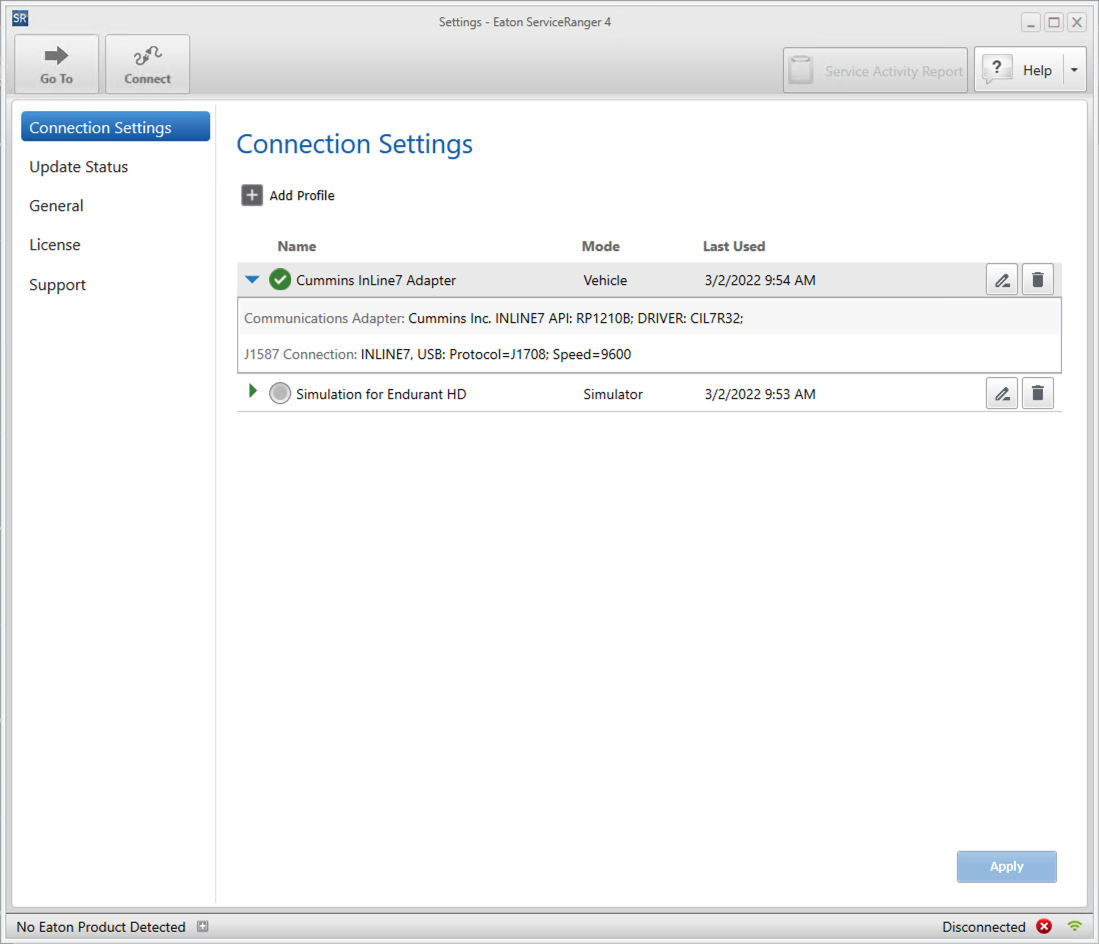Click the green wireless signal status icon
Viewport: 1099px width, 944px height.
pyautogui.click(x=1074, y=926)
